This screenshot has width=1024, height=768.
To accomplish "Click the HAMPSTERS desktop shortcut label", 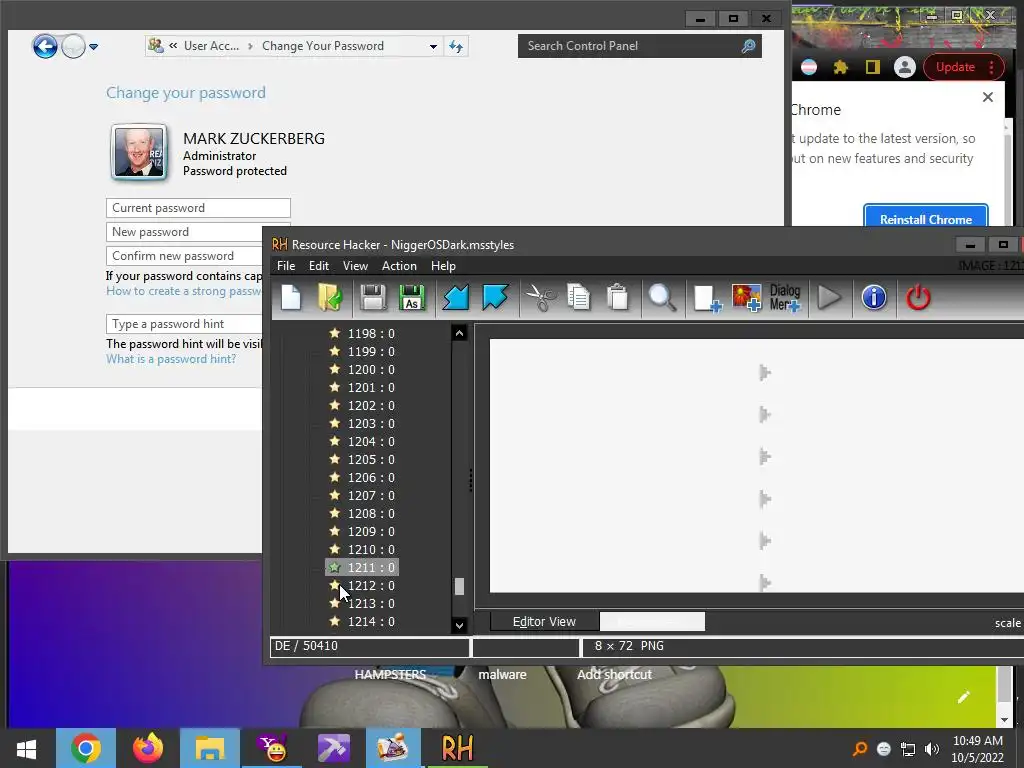I will point(390,674).
